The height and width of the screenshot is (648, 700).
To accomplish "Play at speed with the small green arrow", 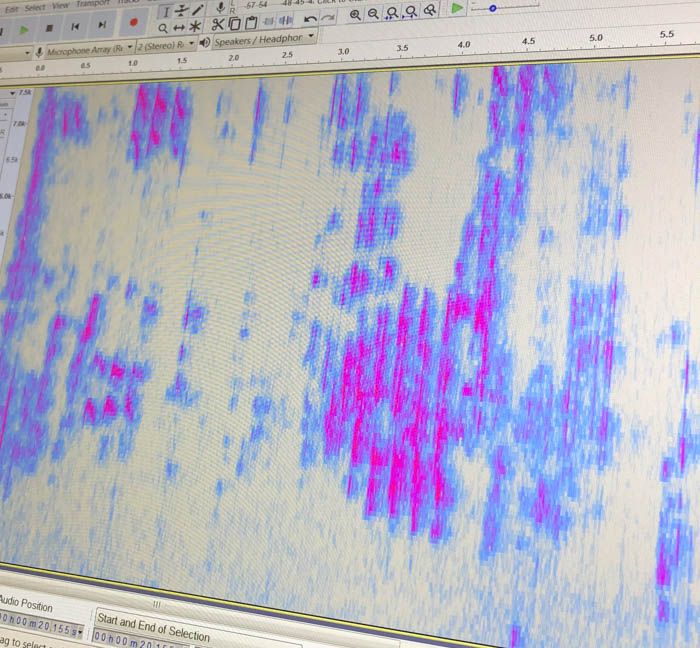I will click(457, 8).
